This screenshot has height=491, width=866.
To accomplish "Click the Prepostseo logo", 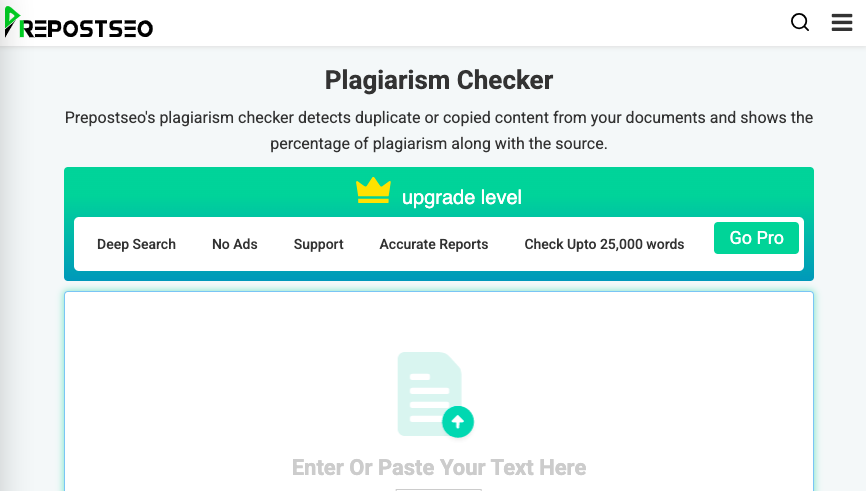I will [x=78, y=24].
